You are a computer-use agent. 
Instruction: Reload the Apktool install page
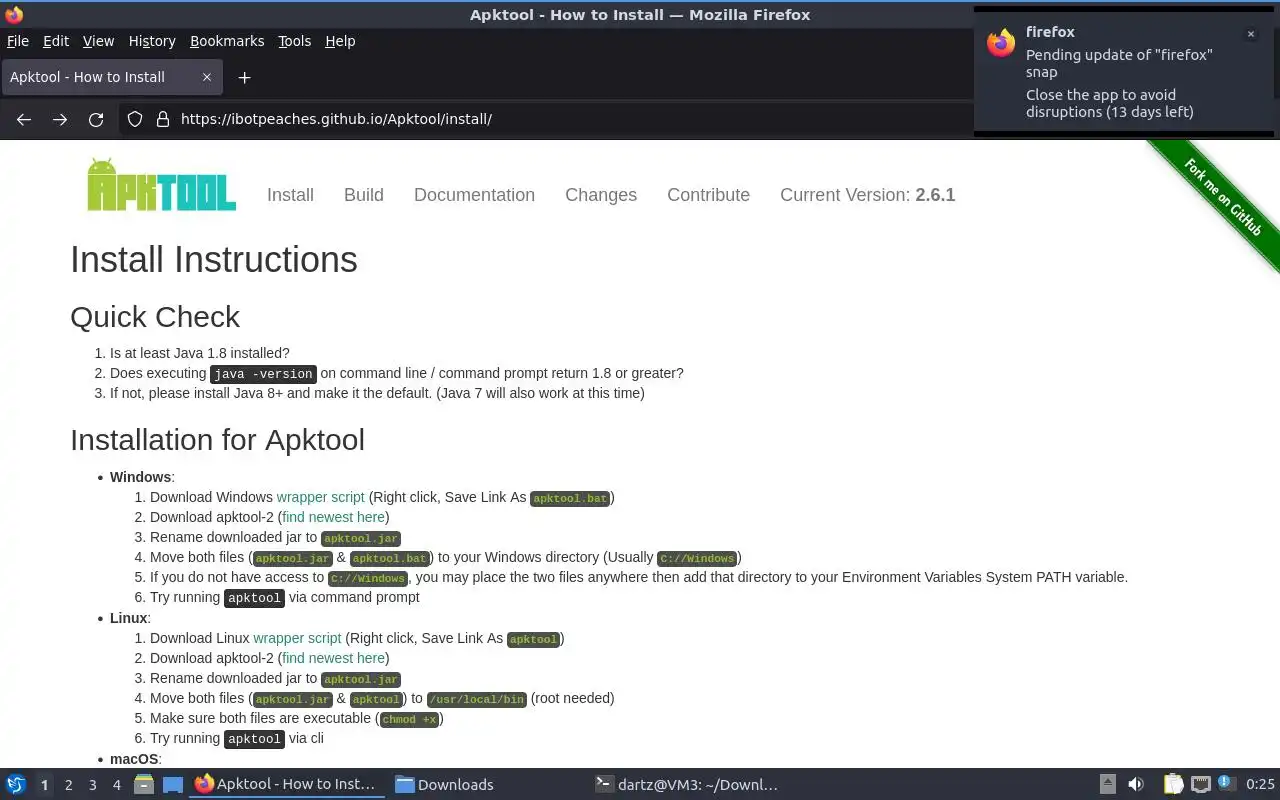coord(96,119)
